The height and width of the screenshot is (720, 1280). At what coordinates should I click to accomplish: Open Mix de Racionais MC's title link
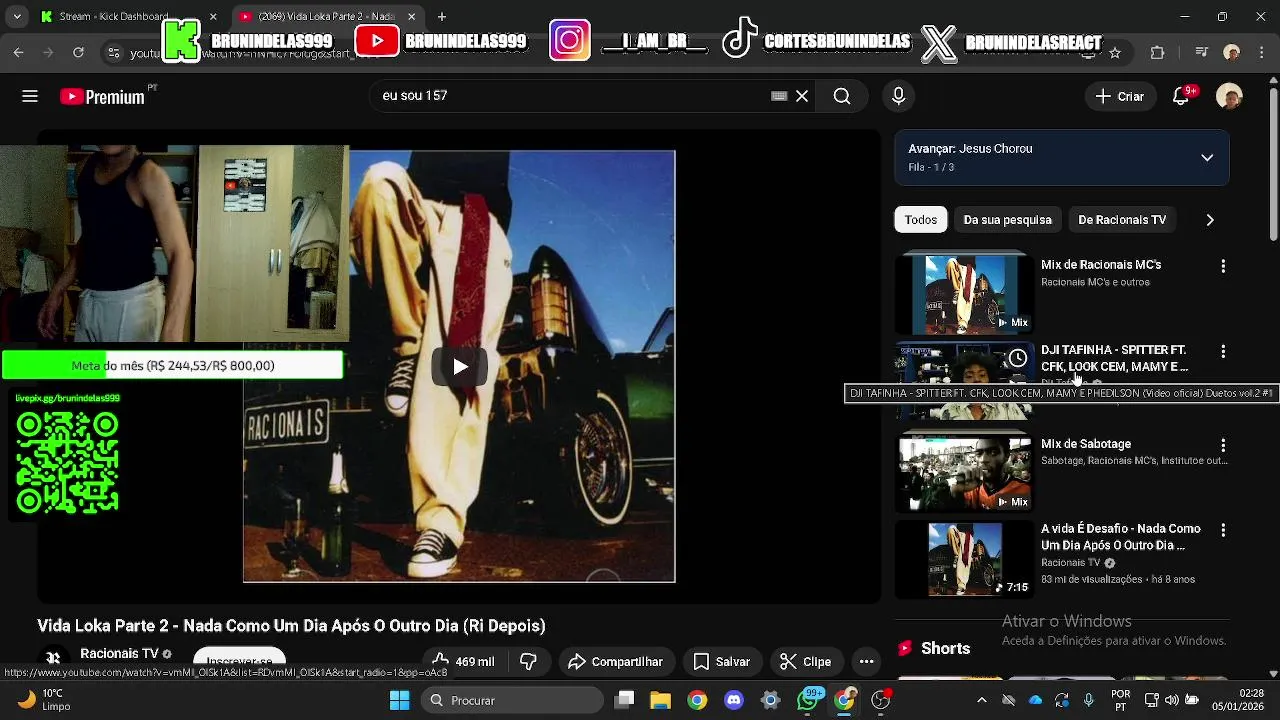tap(1101, 265)
